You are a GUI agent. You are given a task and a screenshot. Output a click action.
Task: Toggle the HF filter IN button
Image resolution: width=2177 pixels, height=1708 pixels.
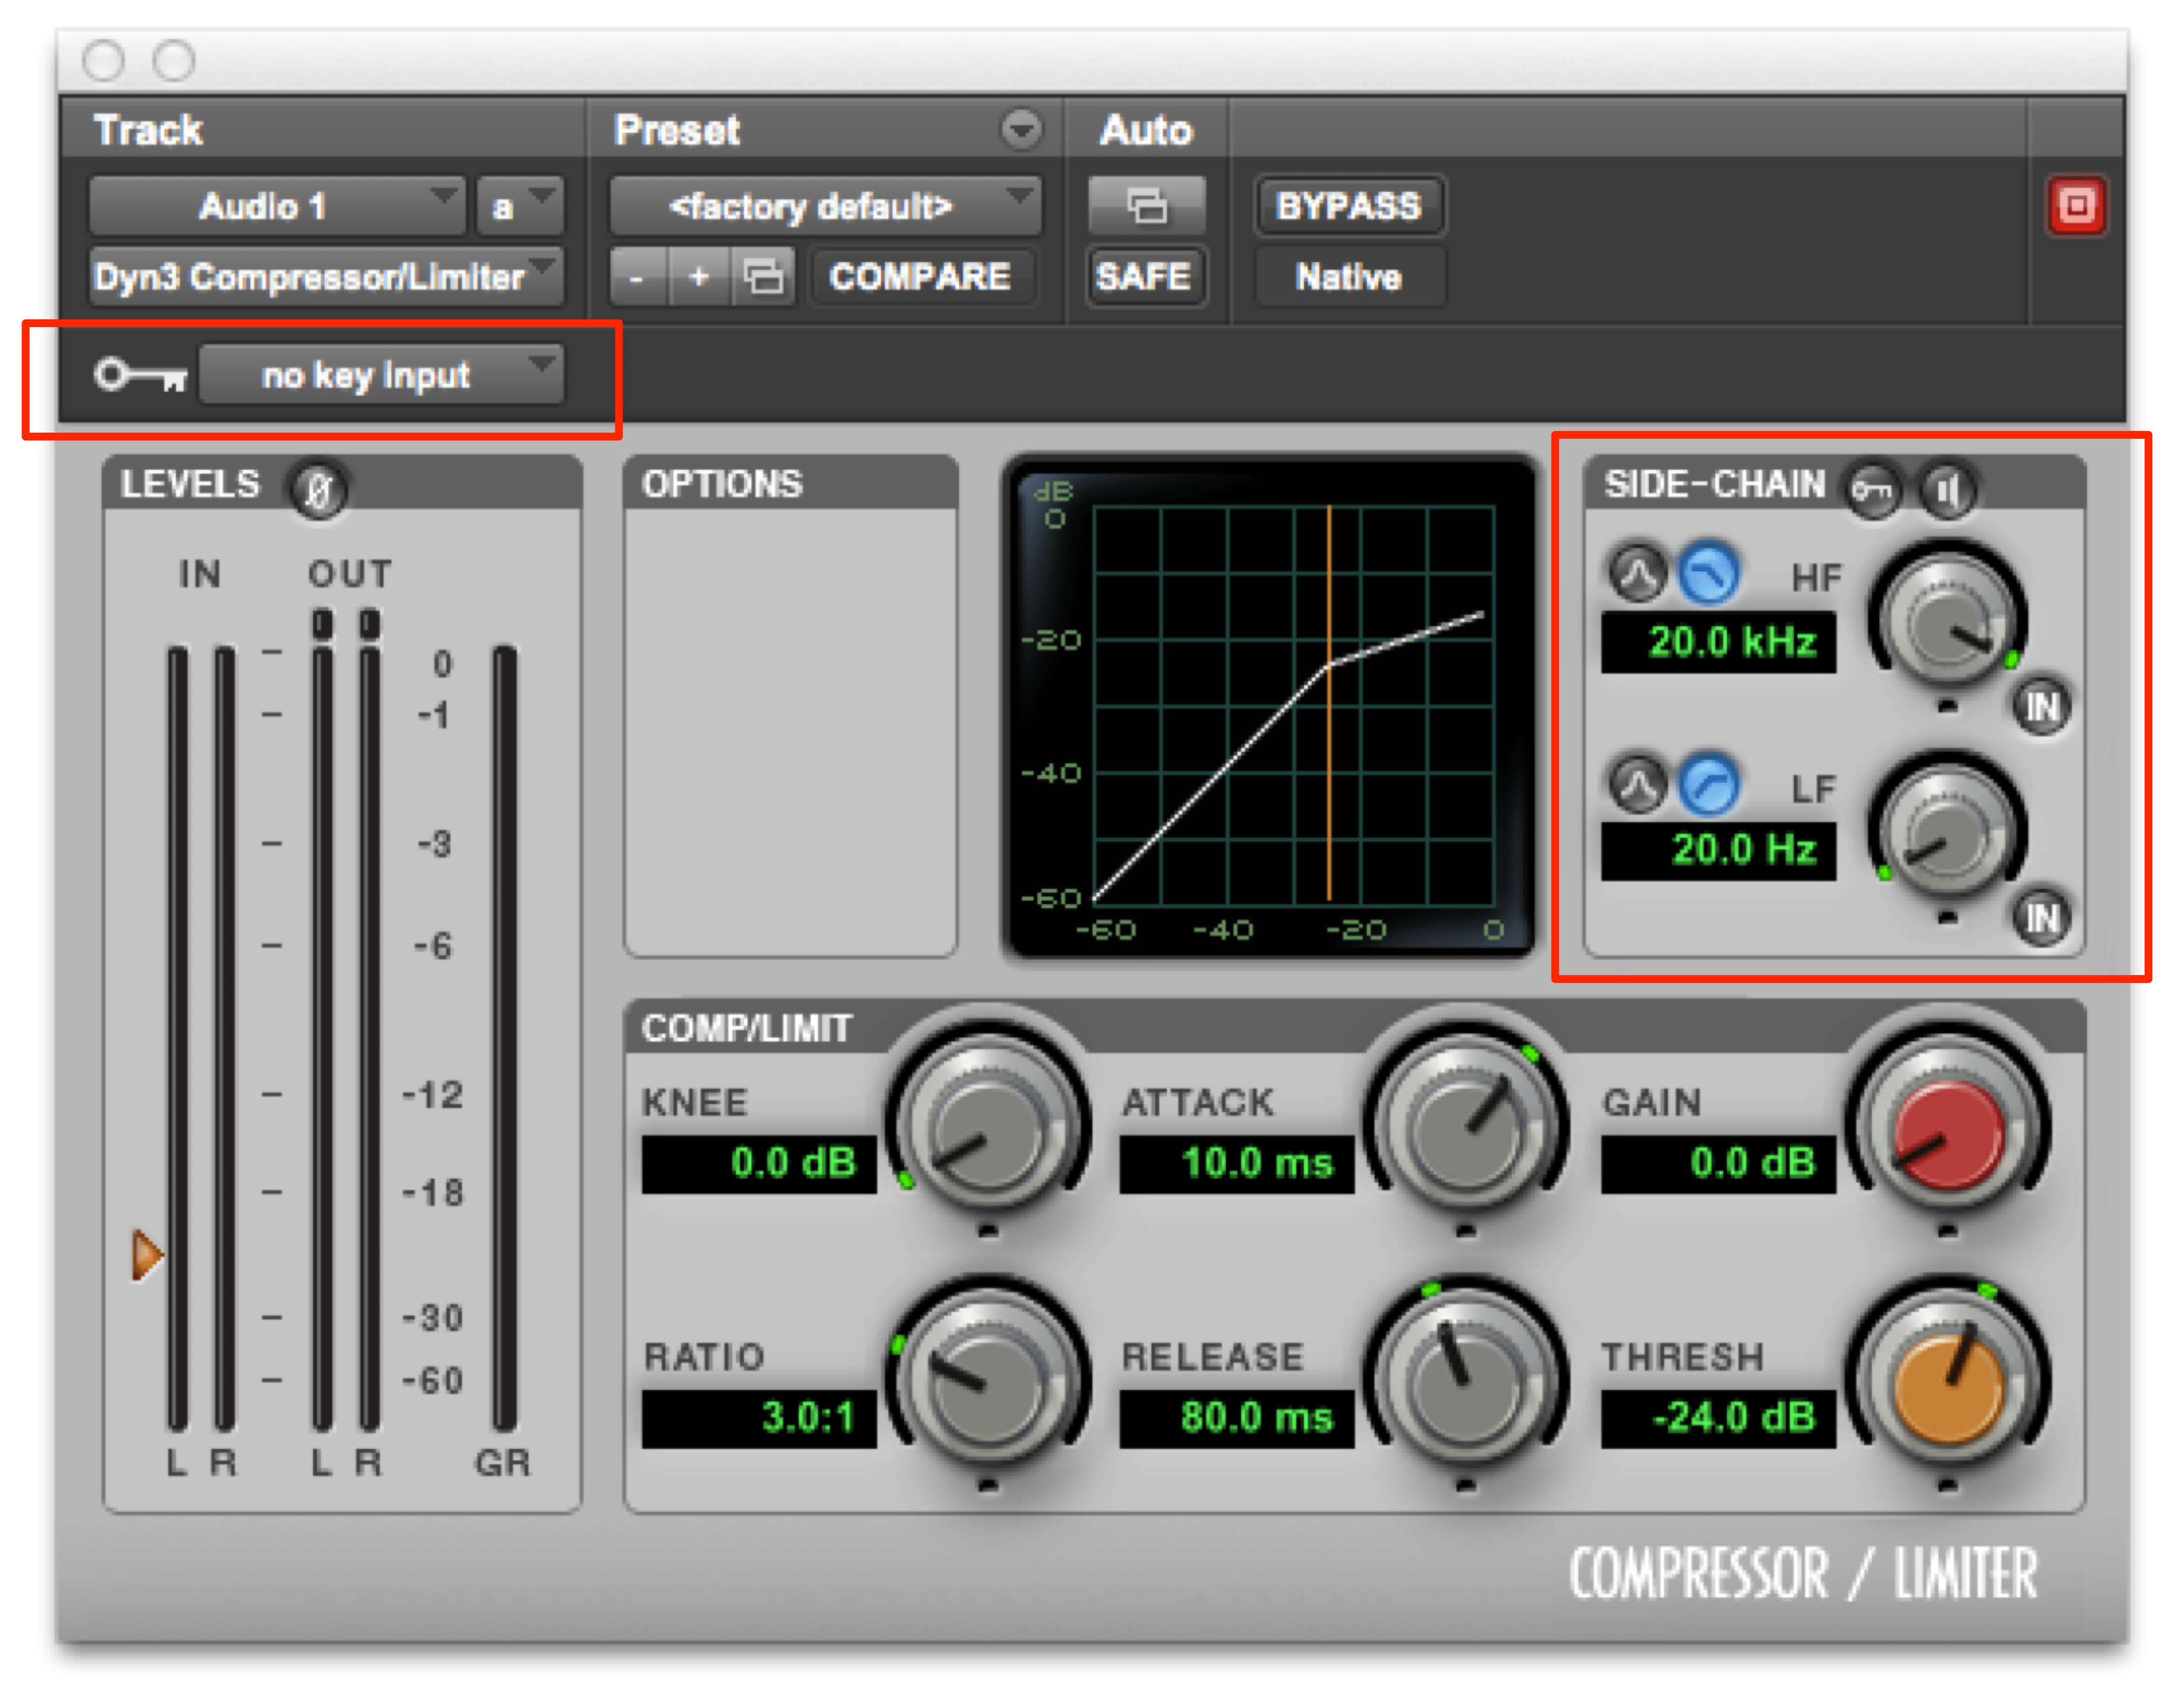[x=2041, y=707]
